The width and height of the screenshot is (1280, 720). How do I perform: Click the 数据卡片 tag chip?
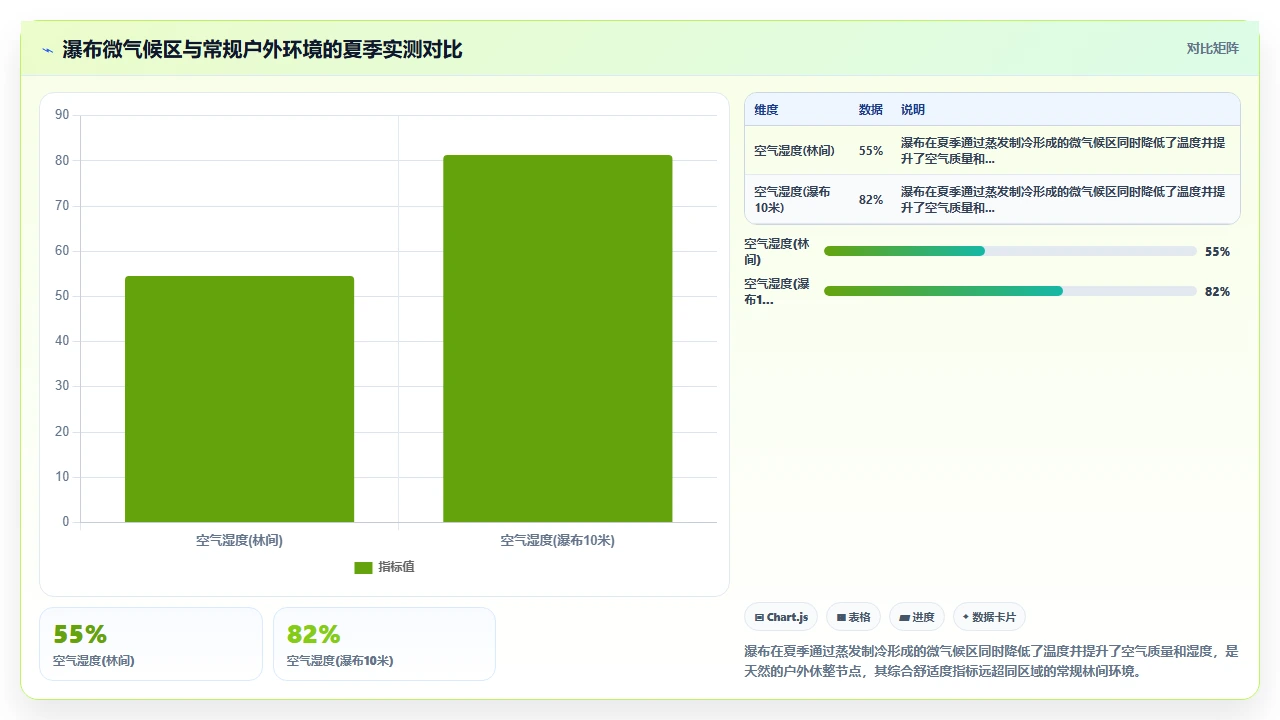point(989,617)
